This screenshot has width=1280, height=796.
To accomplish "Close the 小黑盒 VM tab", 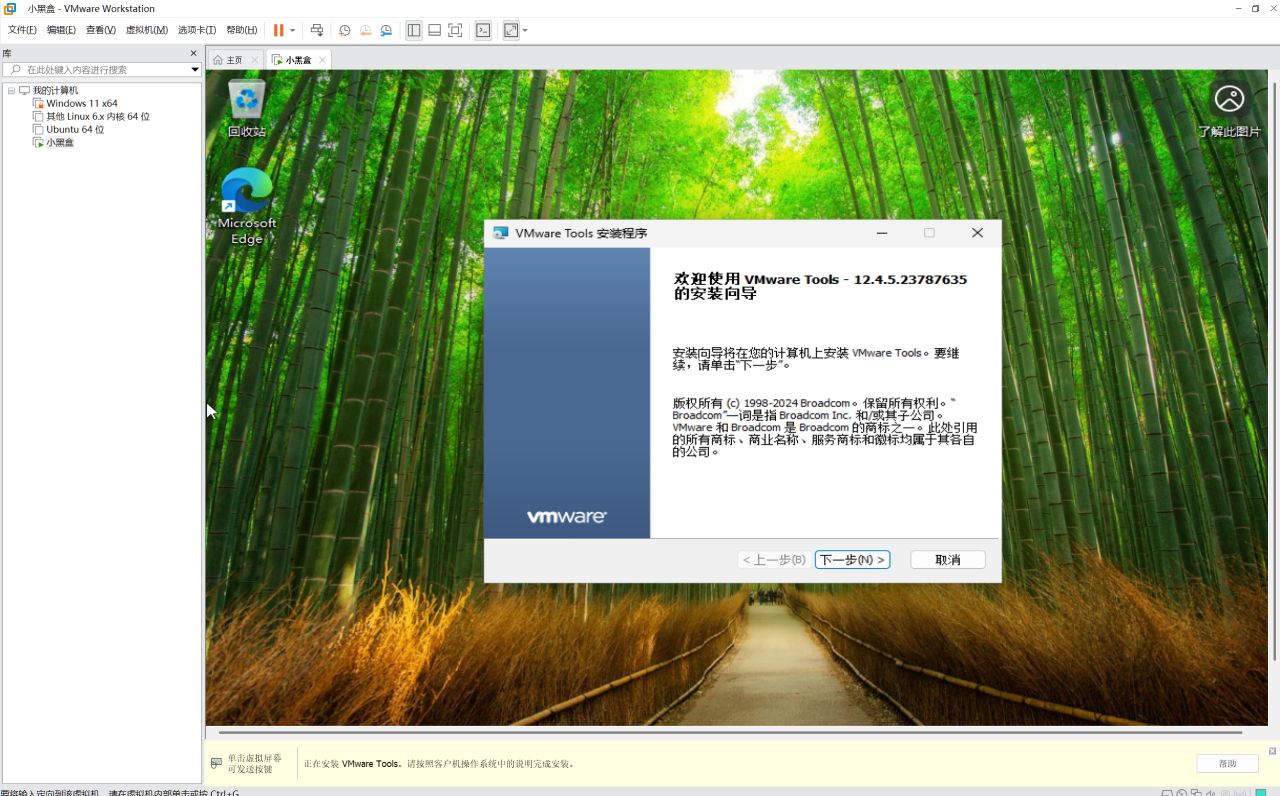I will click(x=321, y=60).
